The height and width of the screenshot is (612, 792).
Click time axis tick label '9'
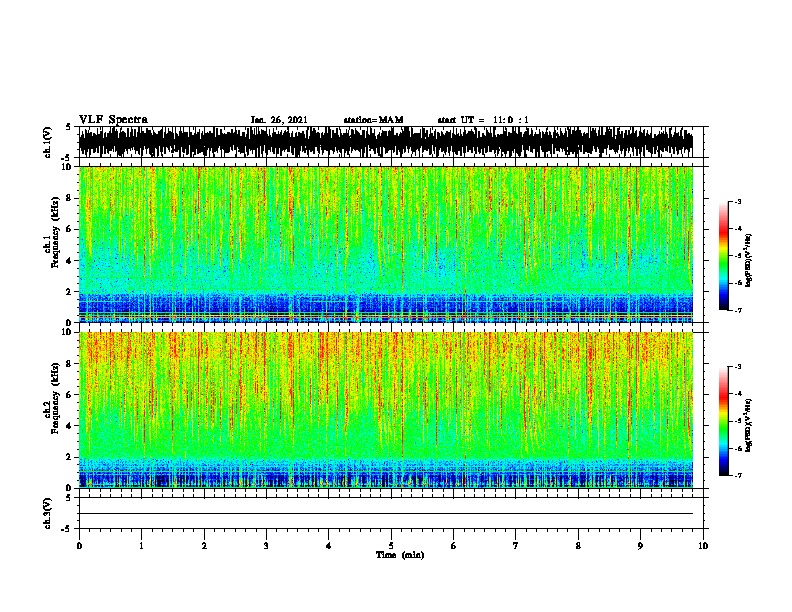tap(640, 546)
